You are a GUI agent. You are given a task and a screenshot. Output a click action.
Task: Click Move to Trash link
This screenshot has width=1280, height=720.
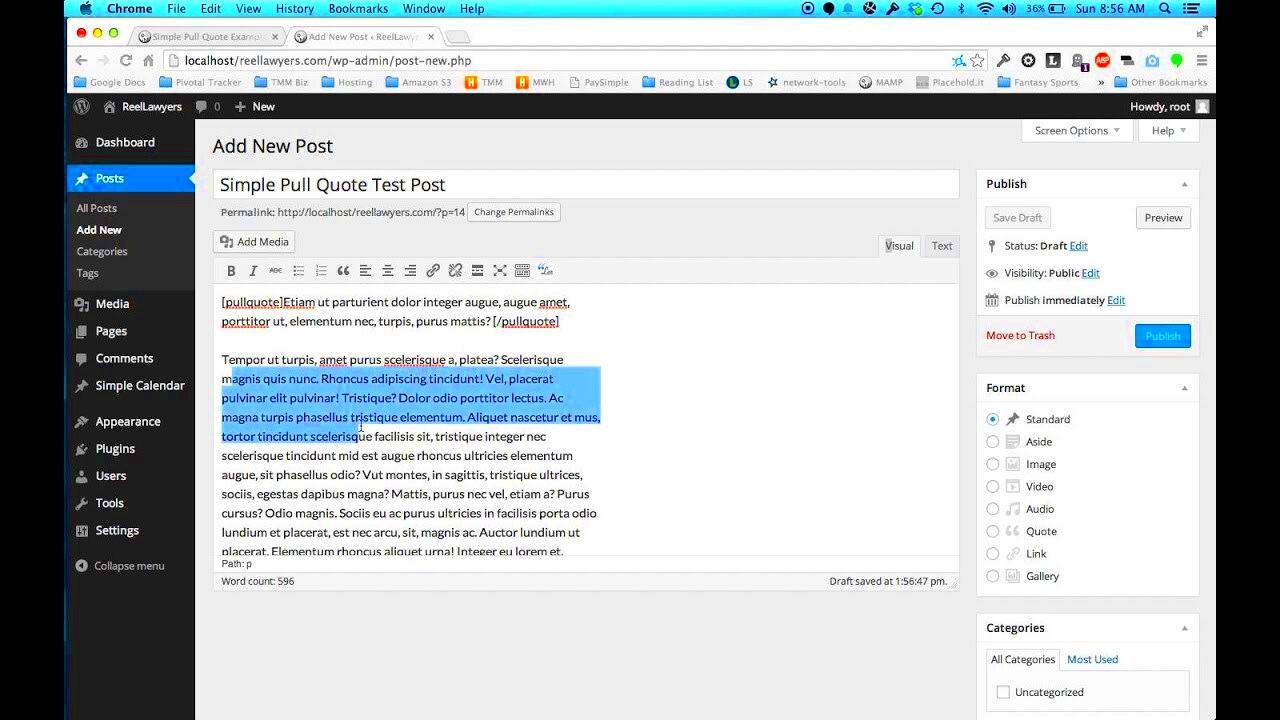(1020, 336)
